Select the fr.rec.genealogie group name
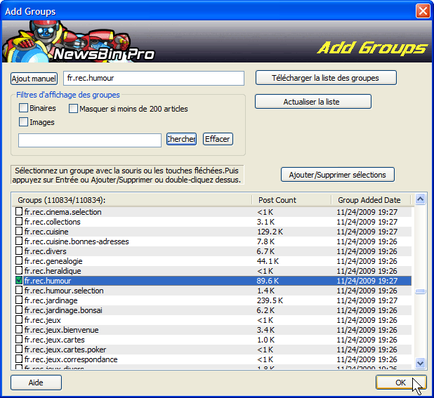 pyautogui.click(x=53, y=261)
